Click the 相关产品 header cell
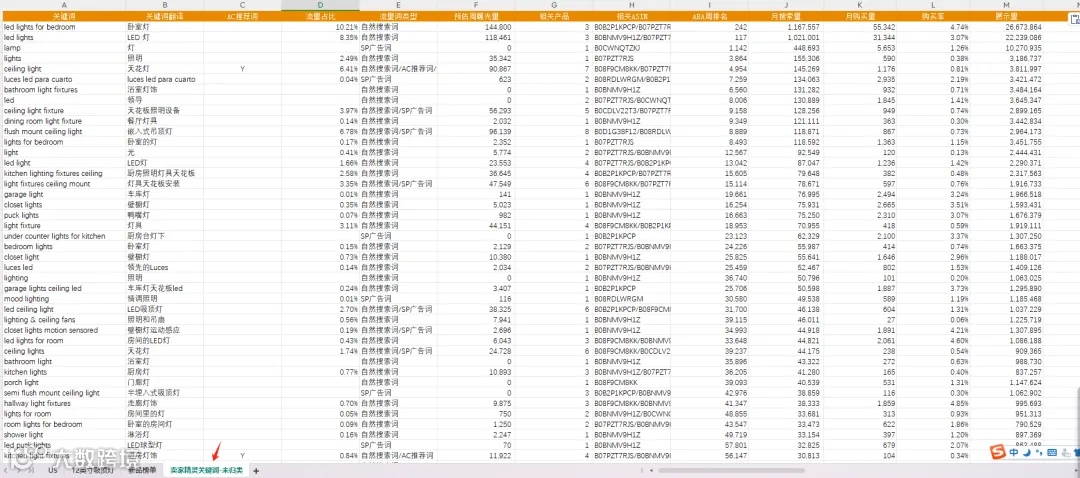1080x478 pixels. 553,16
